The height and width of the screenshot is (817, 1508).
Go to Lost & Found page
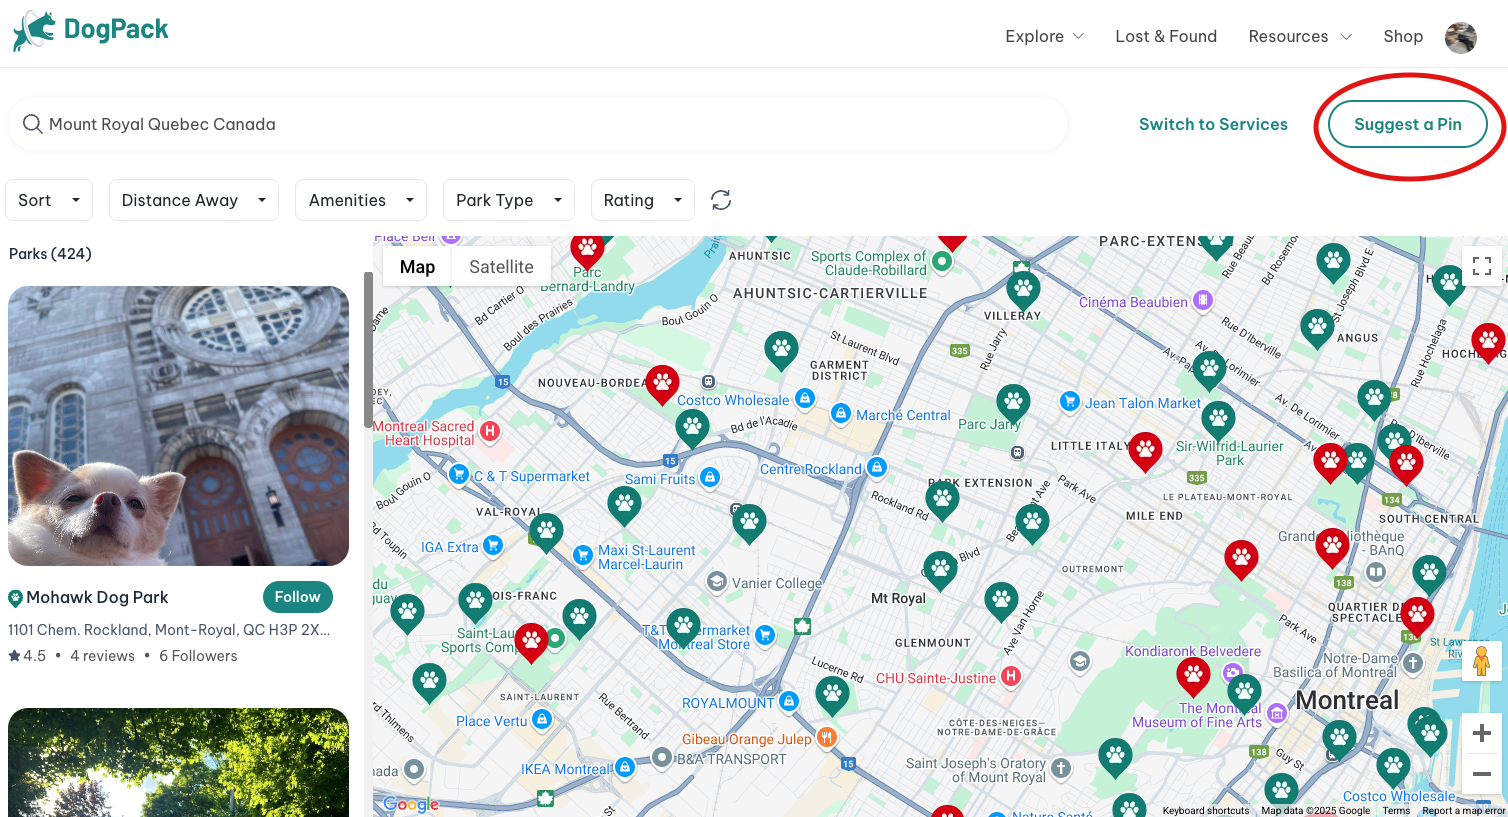click(x=1166, y=36)
